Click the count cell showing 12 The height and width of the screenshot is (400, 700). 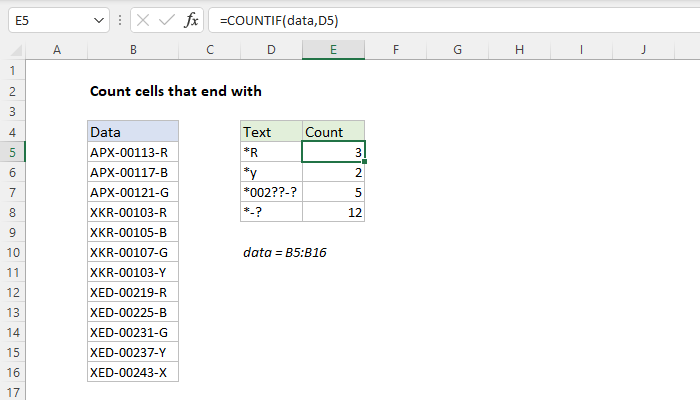[x=333, y=212]
